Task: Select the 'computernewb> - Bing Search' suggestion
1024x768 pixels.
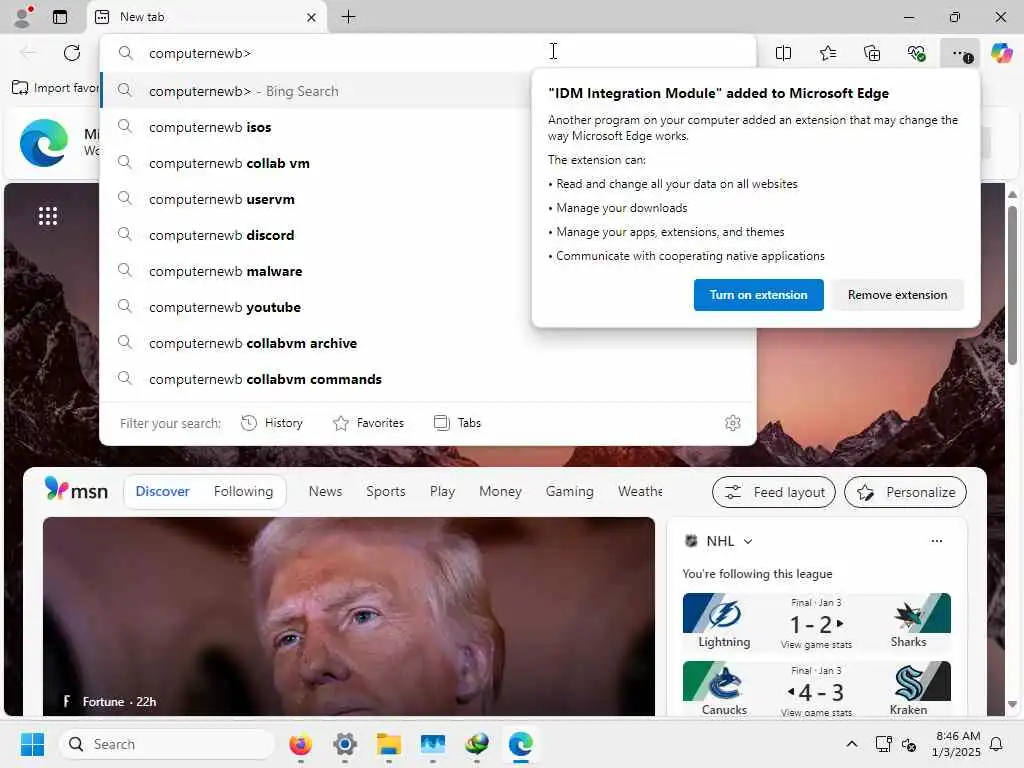Action: click(x=316, y=91)
